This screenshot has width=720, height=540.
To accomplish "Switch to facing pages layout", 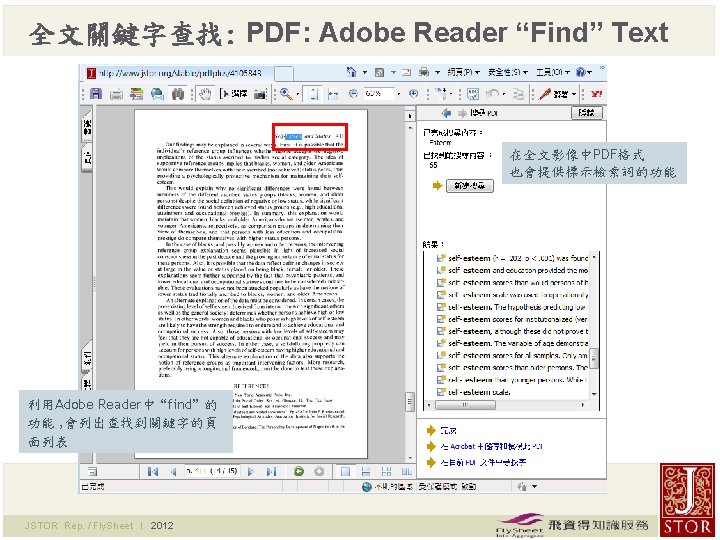I will [x=406, y=471].
